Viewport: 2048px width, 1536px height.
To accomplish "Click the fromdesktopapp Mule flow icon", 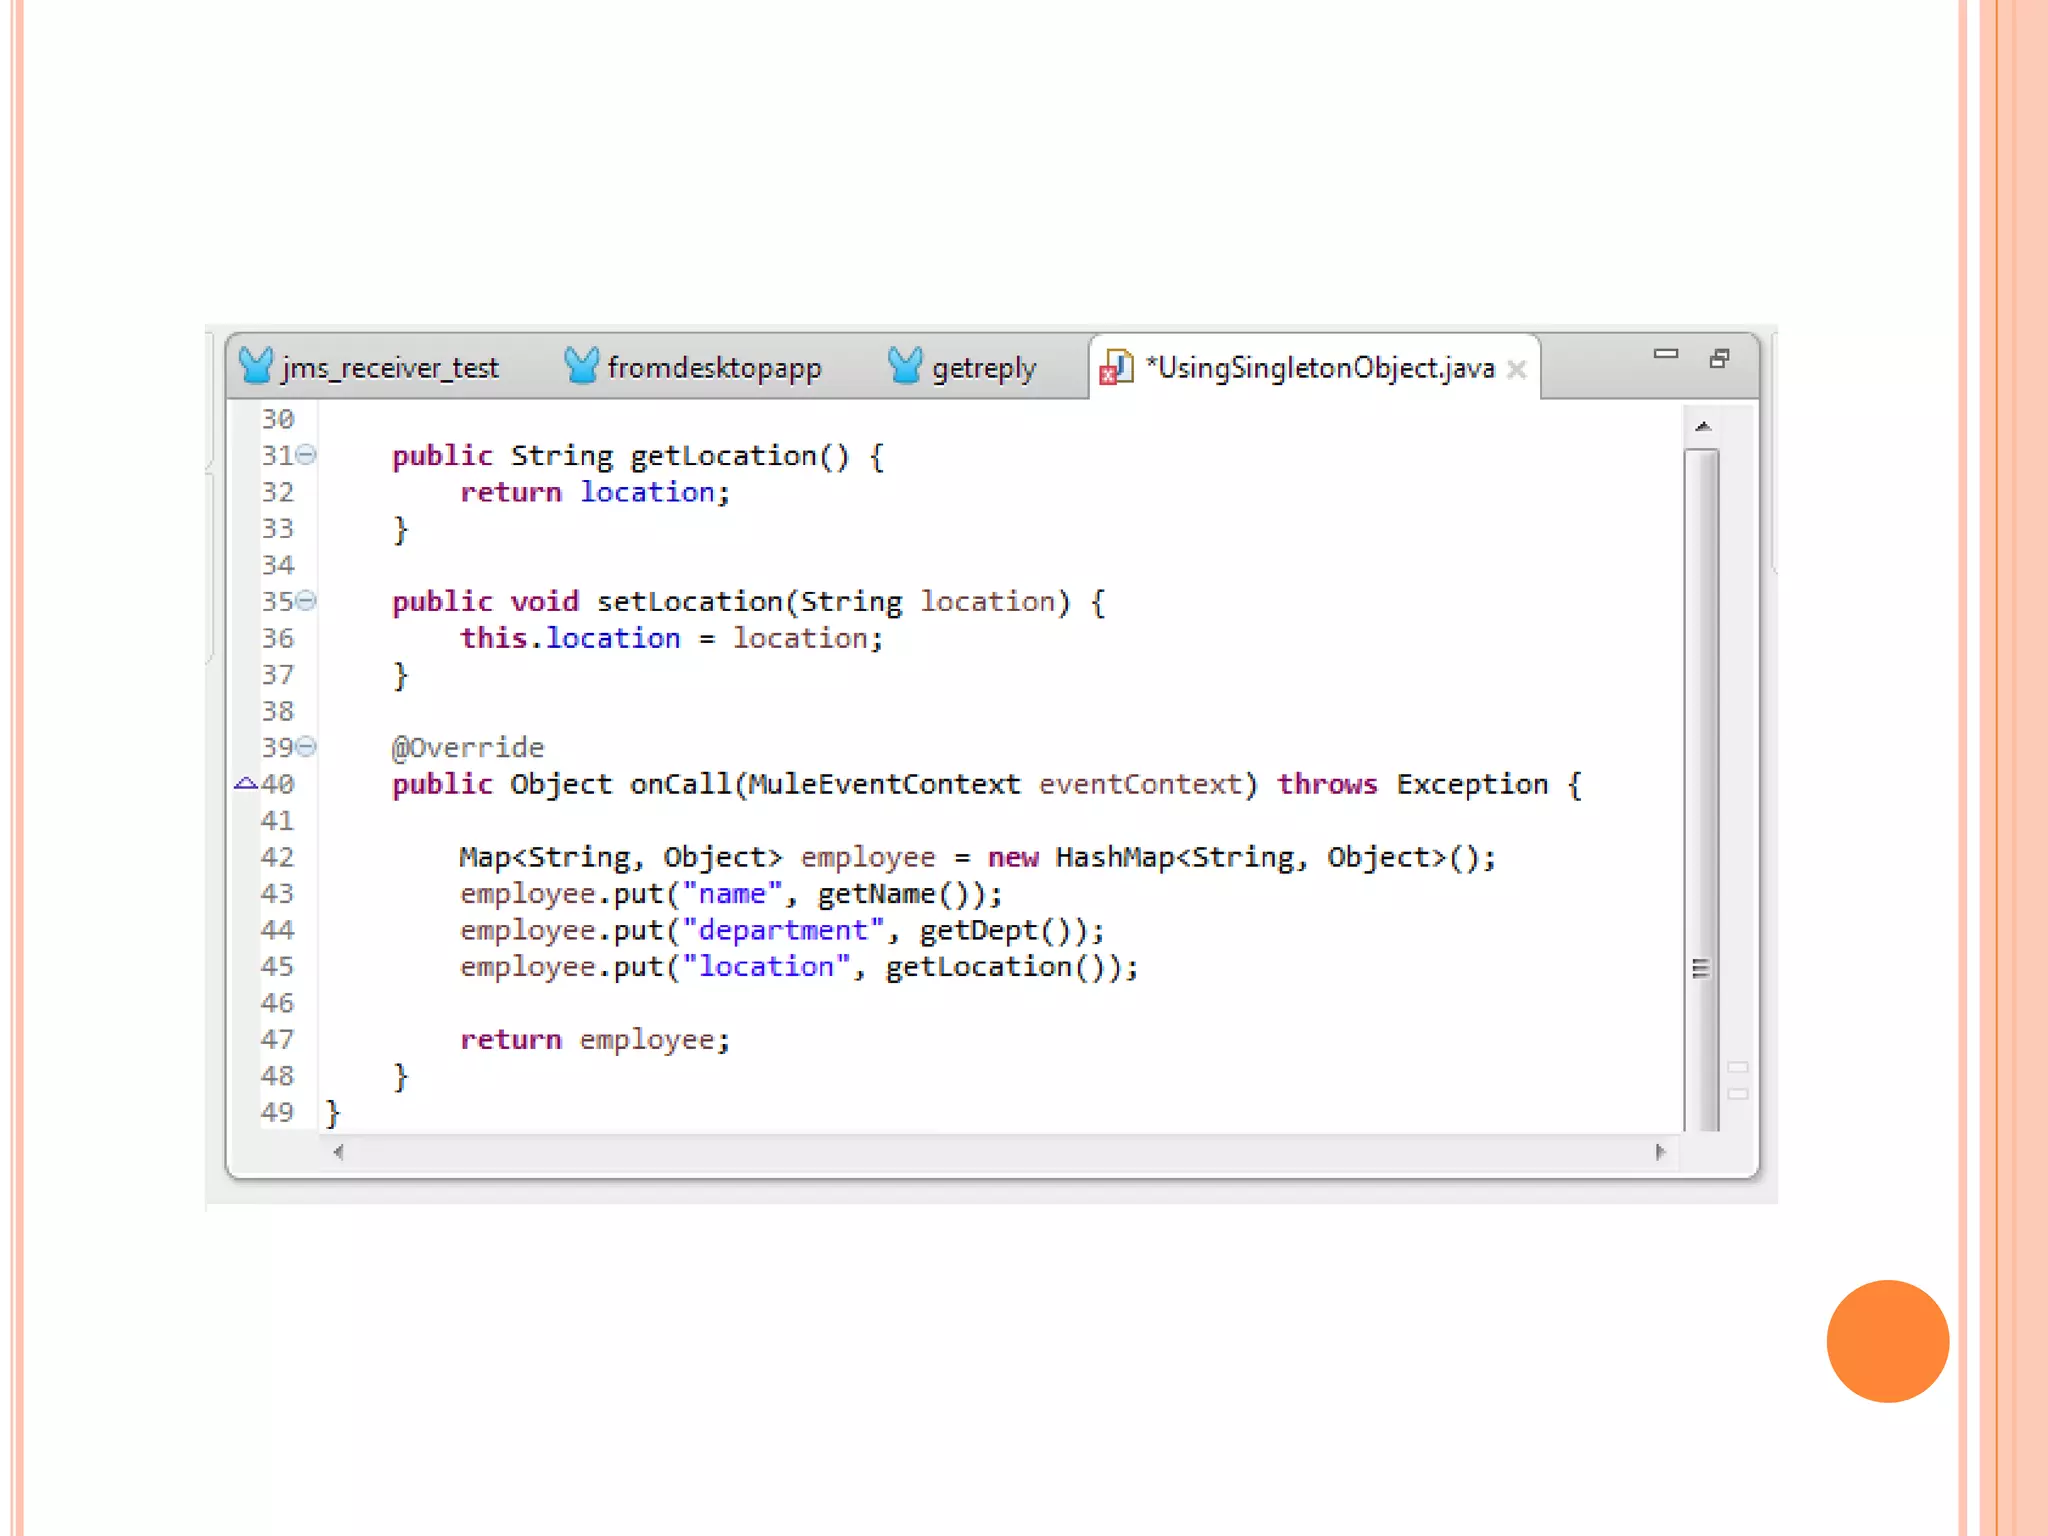I will pos(581,366).
